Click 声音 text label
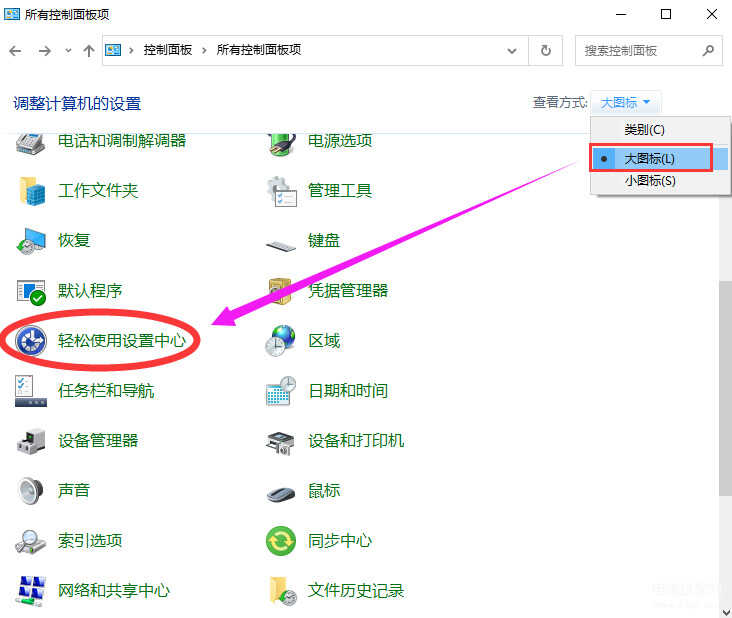 click(x=74, y=491)
